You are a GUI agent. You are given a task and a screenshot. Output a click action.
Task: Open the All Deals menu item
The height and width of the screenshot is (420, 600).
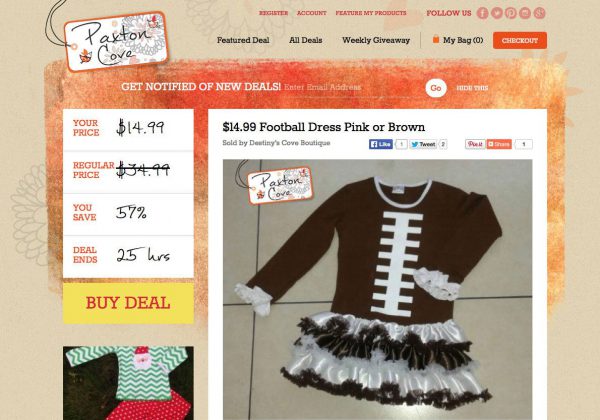click(305, 40)
